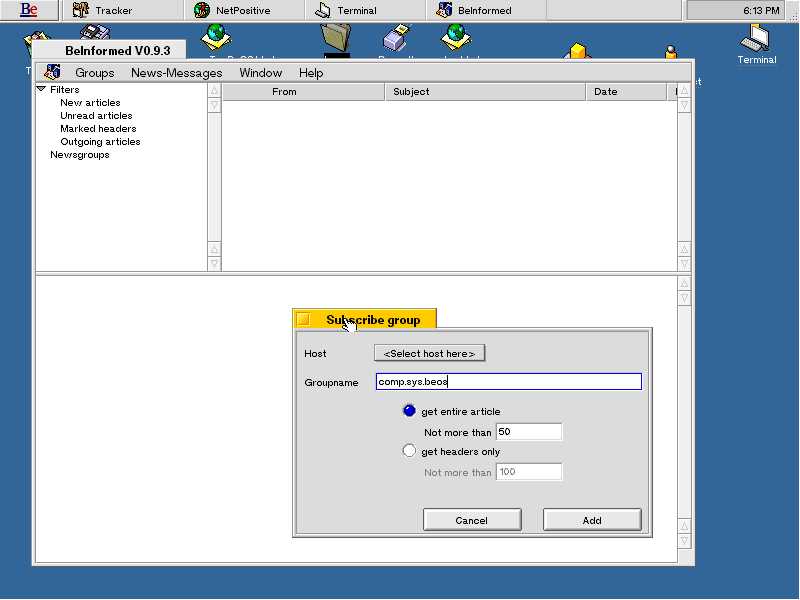Click the BeInformed V0.9.3 window title tab
Image resolution: width=800 pixels, height=600 pixels.
pyautogui.click(x=109, y=51)
